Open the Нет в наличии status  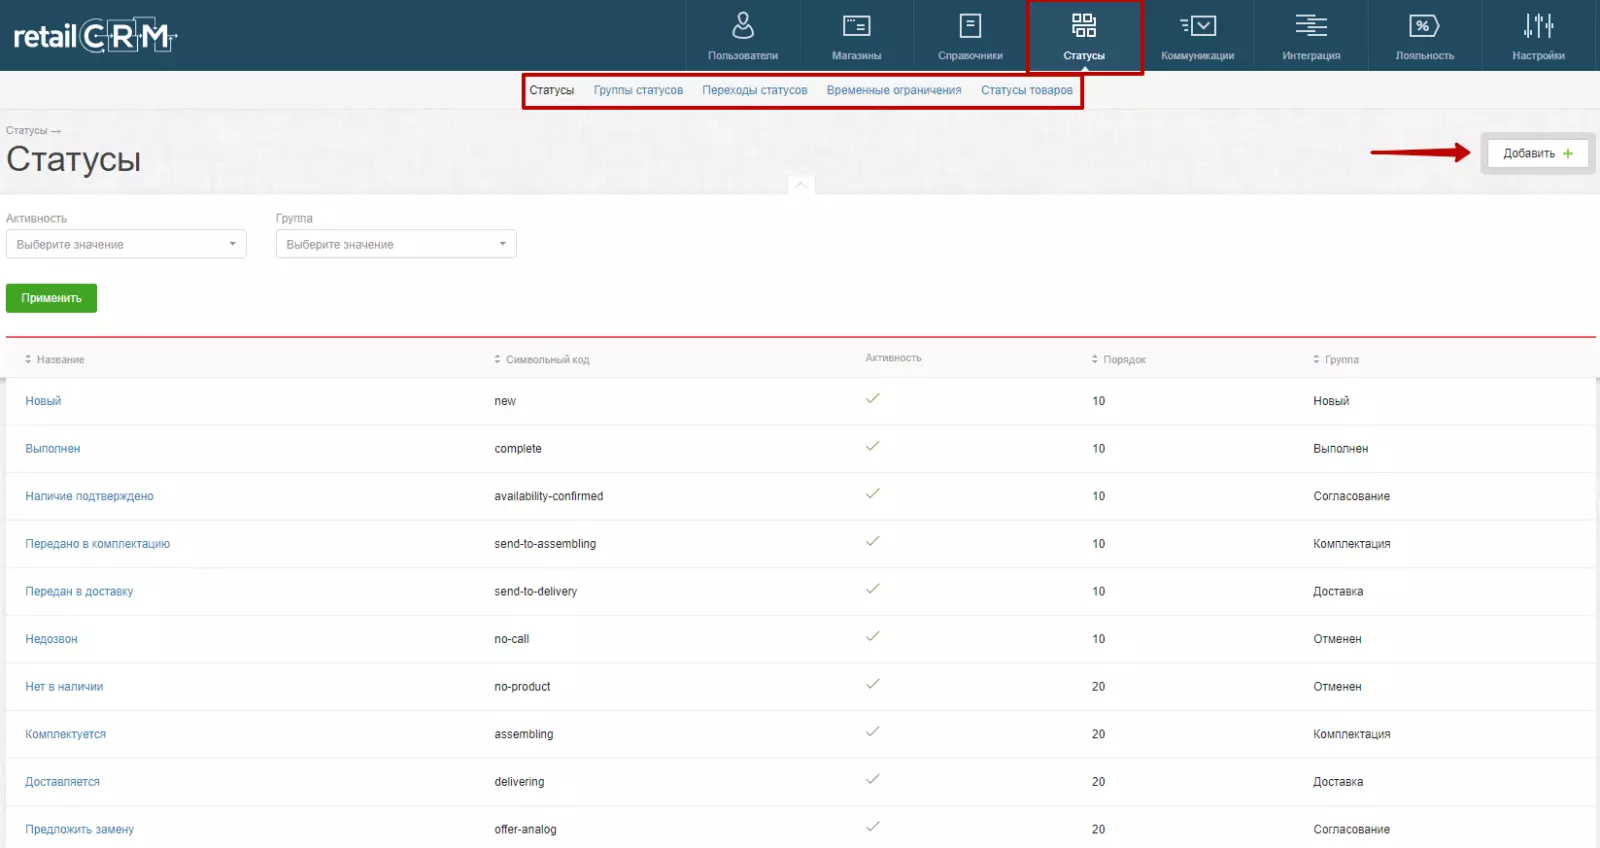coord(64,687)
